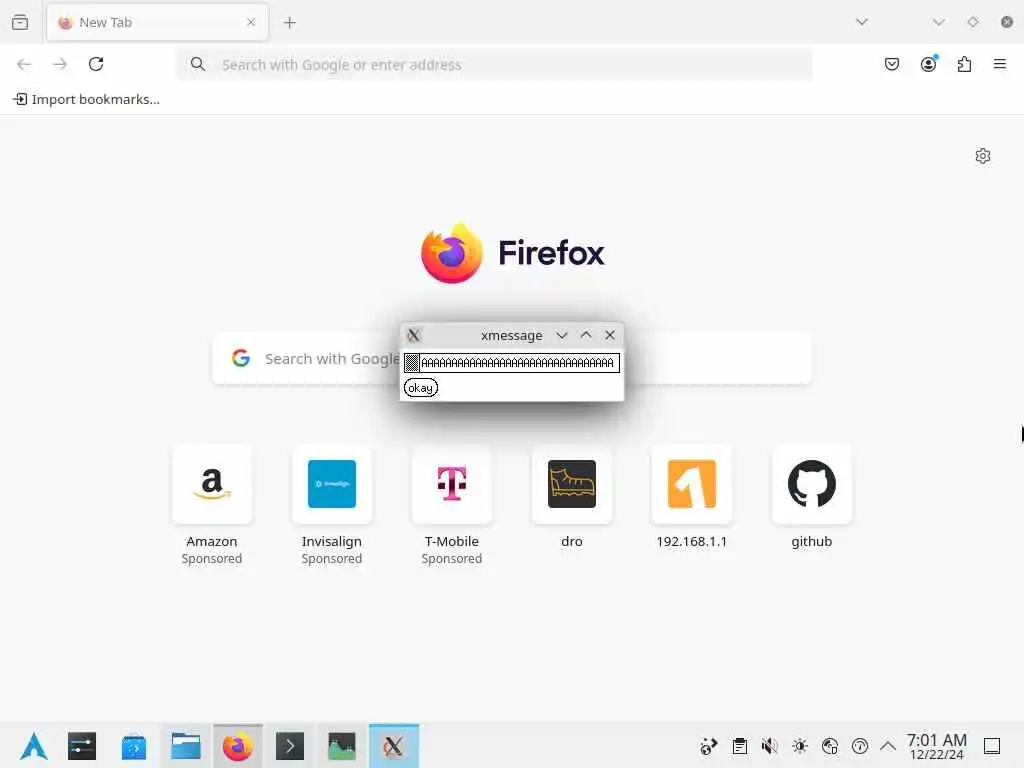Reload the current page
Screen dimensions: 1024x768
click(x=96, y=64)
